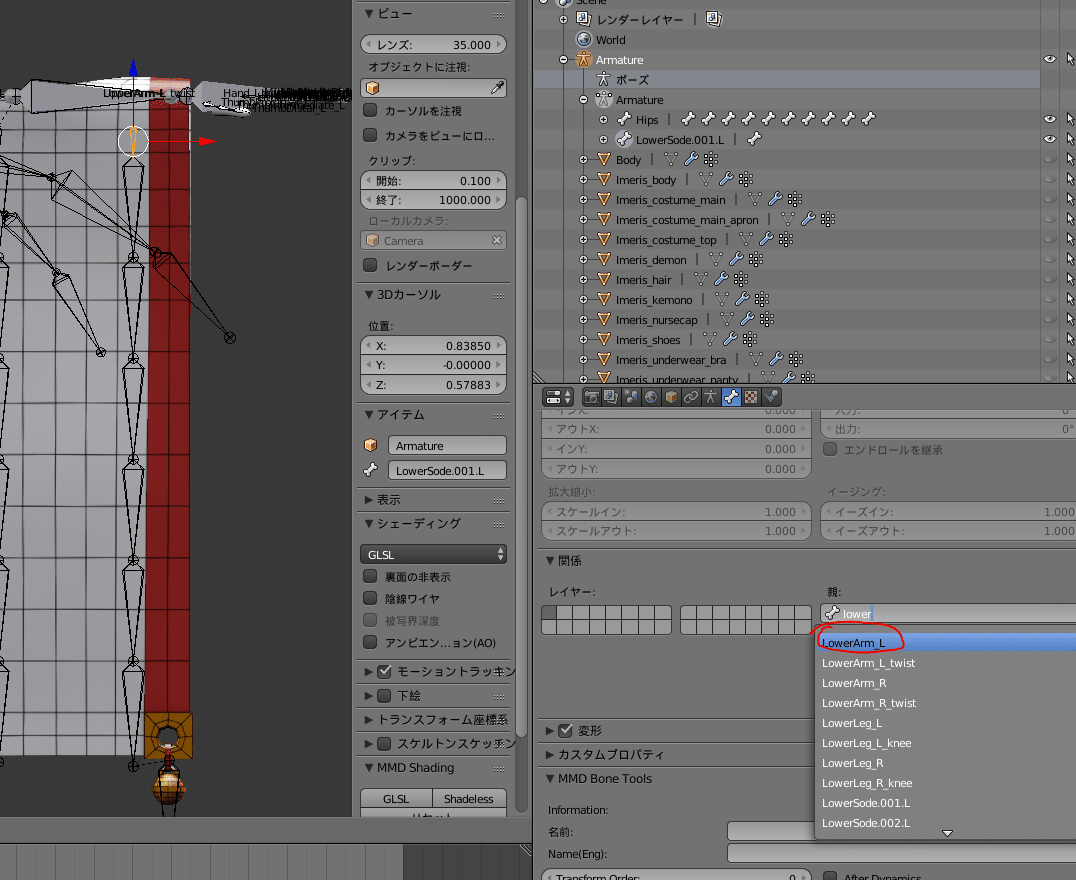Expand the カスタムプロパティ panel
The width and height of the screenshot is (1076, 880).
(550, 754)
